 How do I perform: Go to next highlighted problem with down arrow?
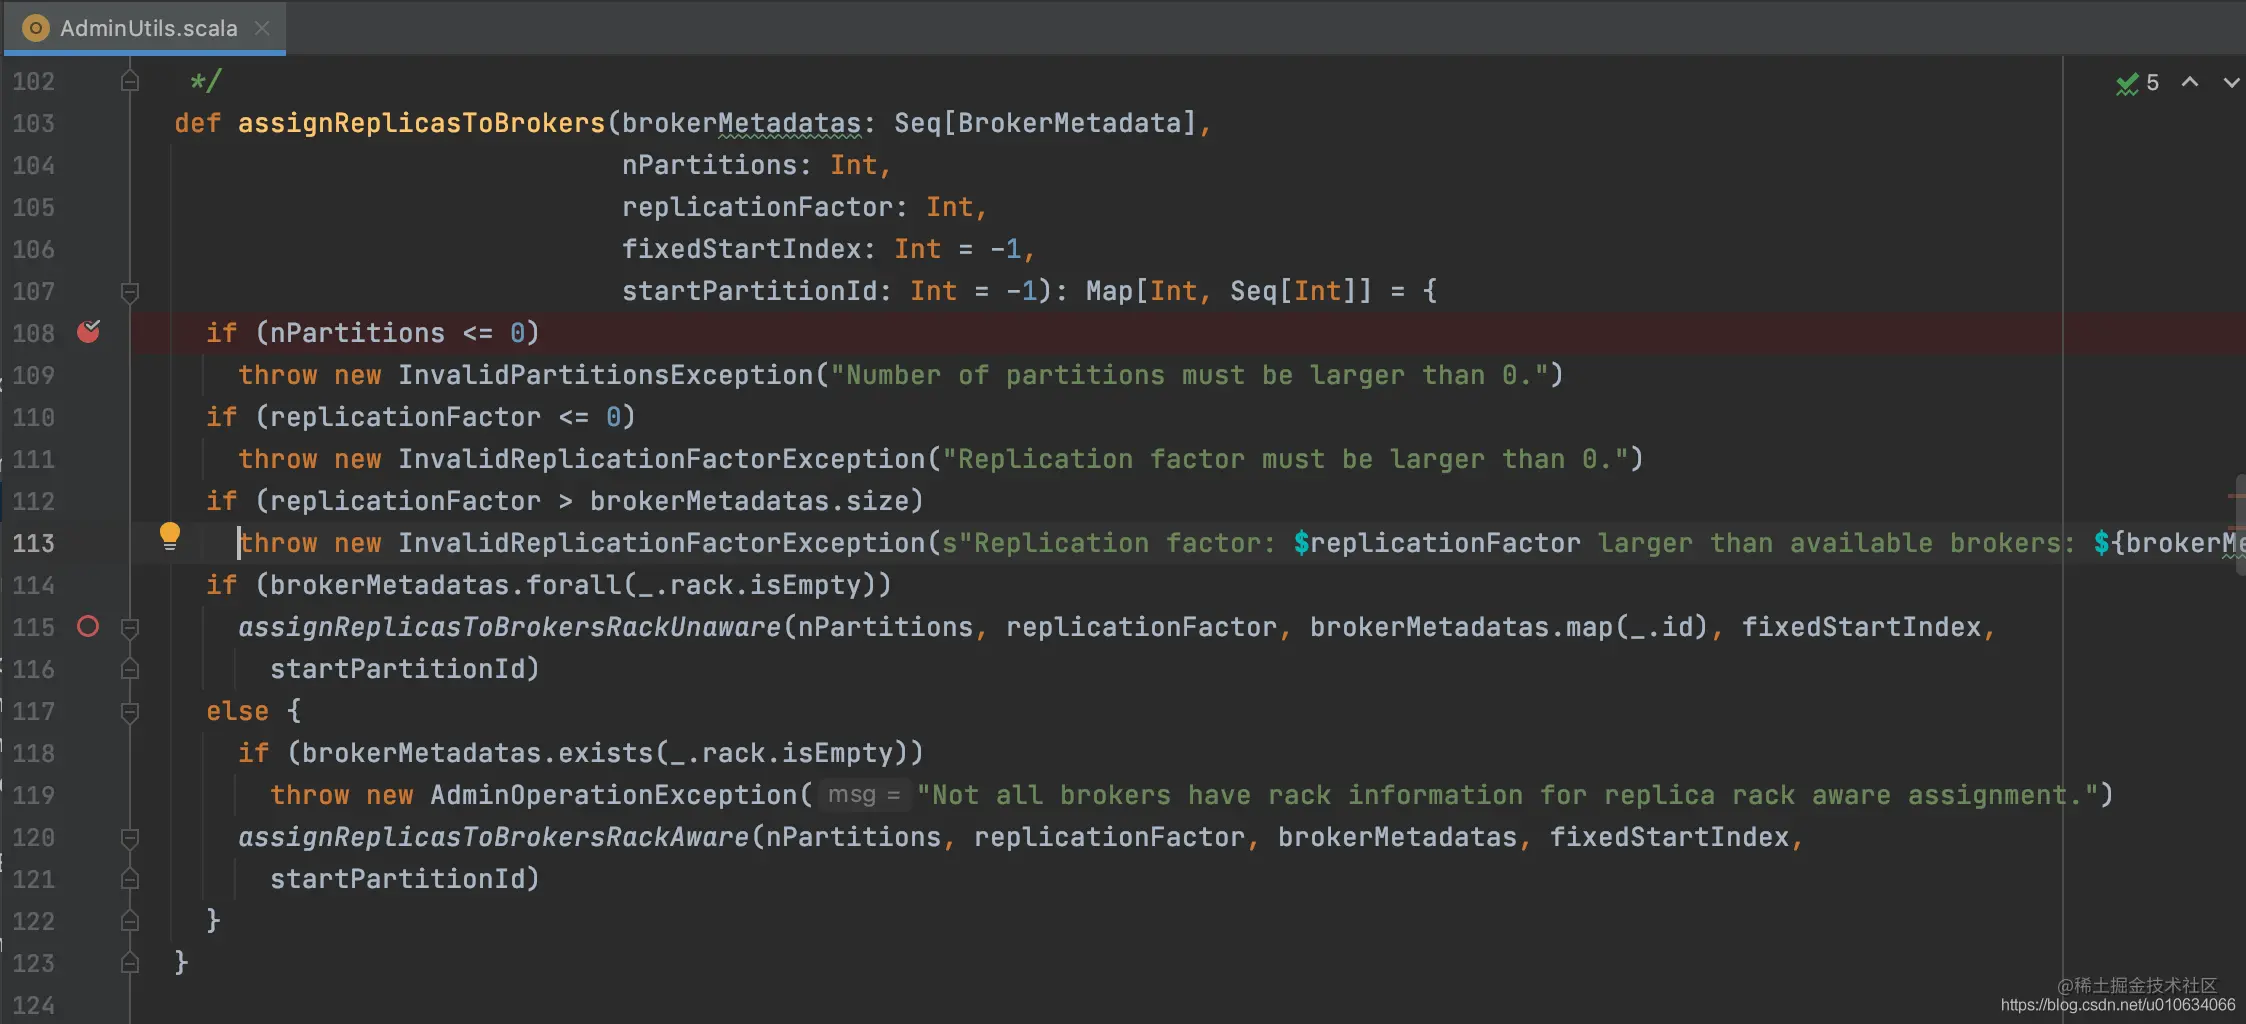2231,83
